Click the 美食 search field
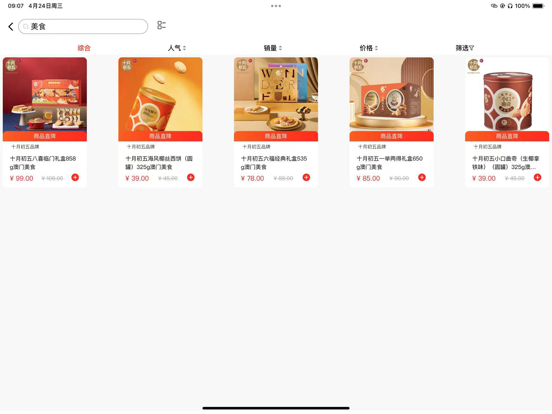Screen dimensions: 552x414 tap(83, 26)
